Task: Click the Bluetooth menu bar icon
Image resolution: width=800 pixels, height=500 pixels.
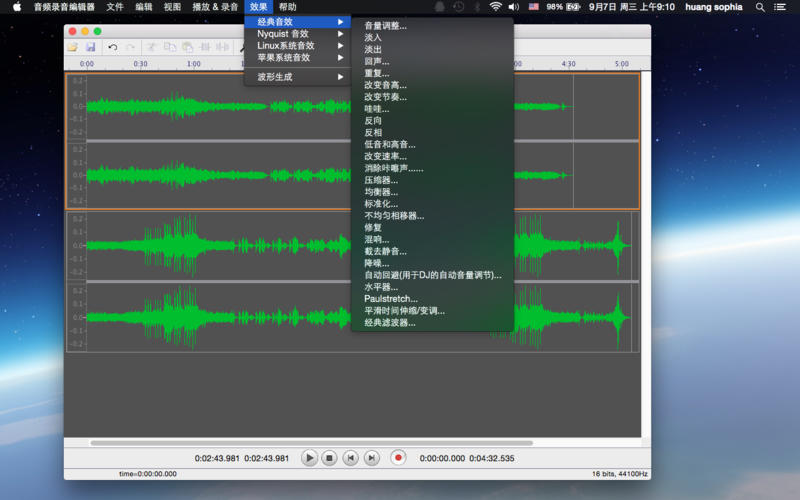Action: (478, 7)
